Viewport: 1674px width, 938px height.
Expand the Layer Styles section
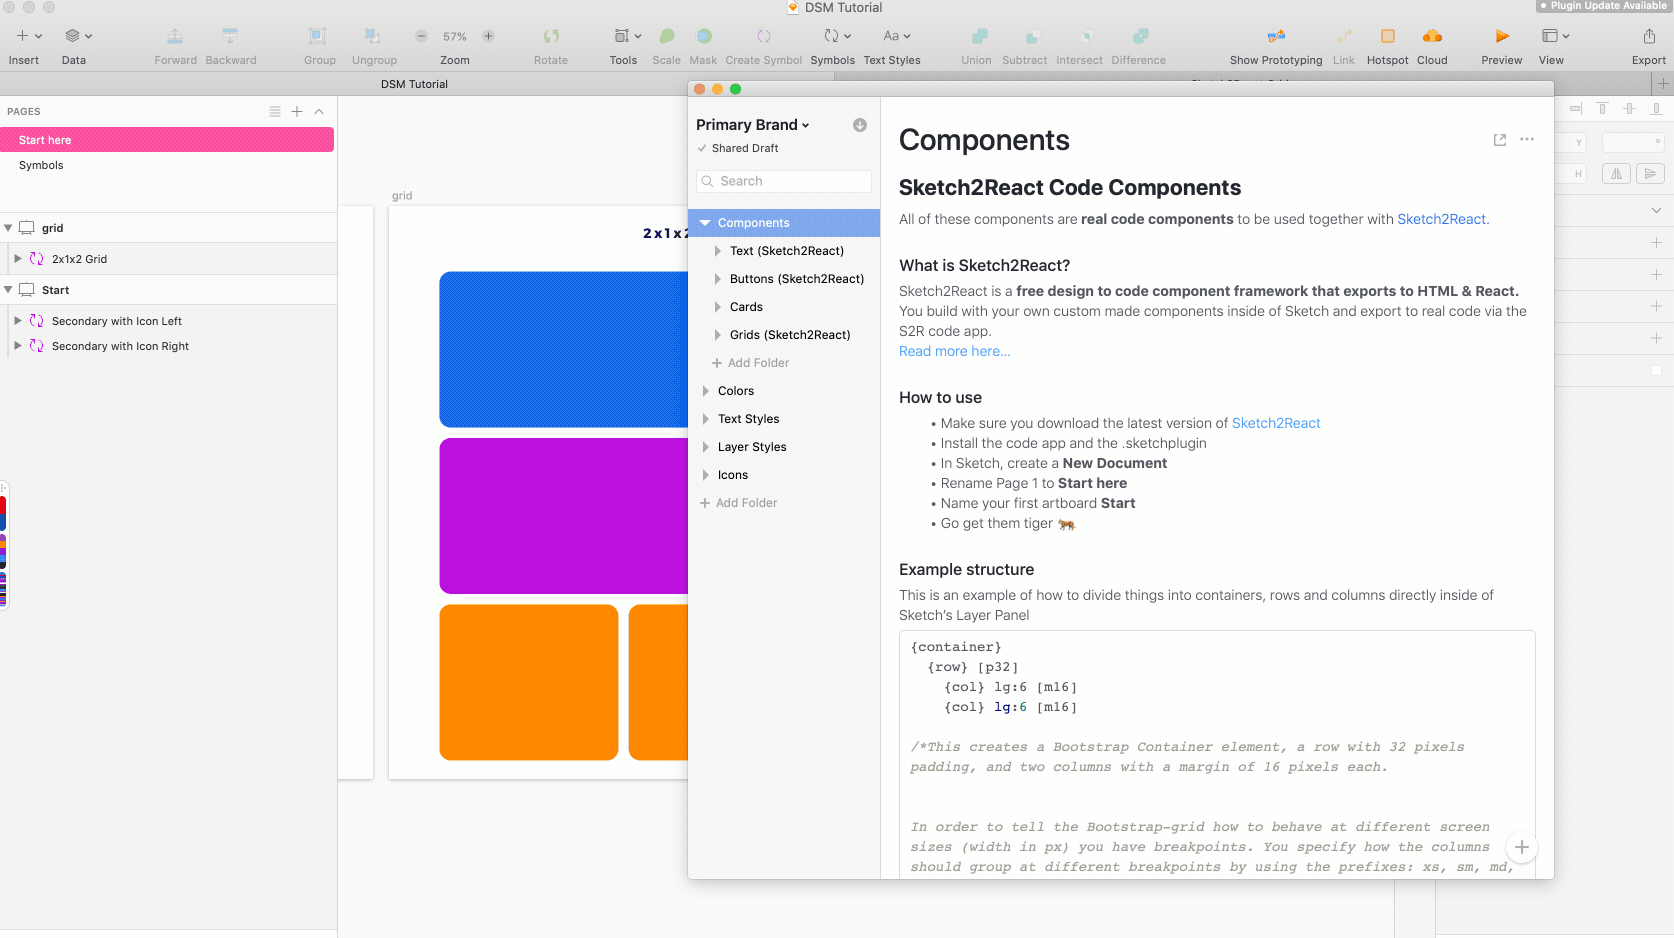click(705, 447)
